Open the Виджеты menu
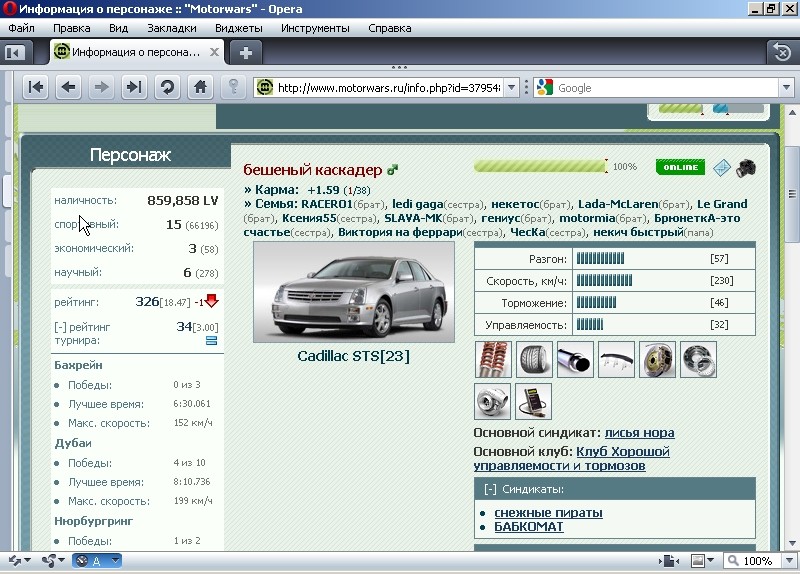Image resolution: width=800 pixels, height=574 pixels. [239, 28]
